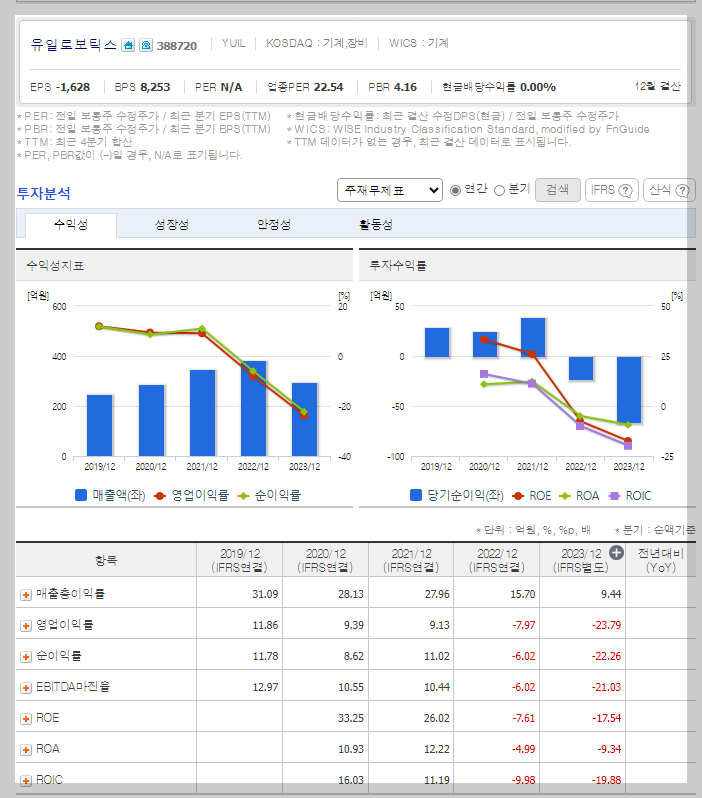The width and height of the screenshot is (702, 798).
Task: Expand the ROA row
Action: 26,750
